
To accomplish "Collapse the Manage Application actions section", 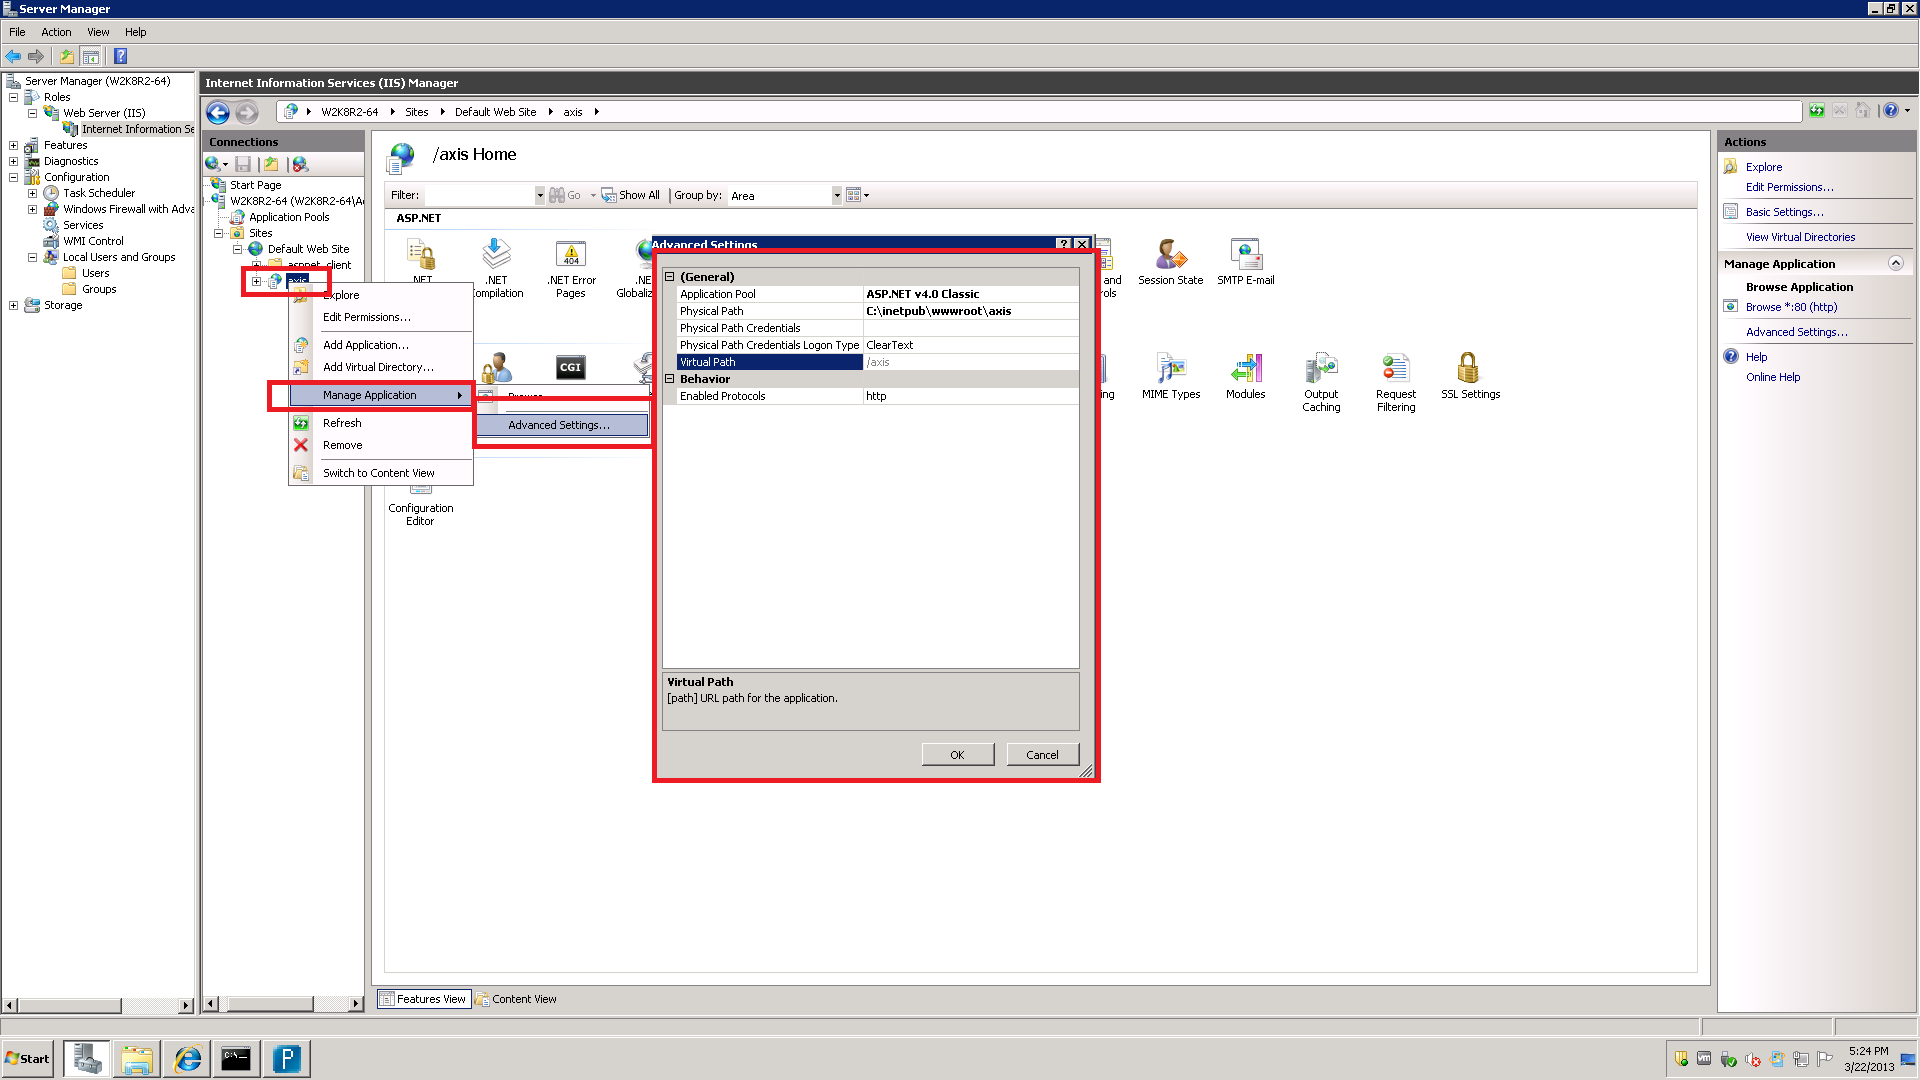I will 1895,264.
